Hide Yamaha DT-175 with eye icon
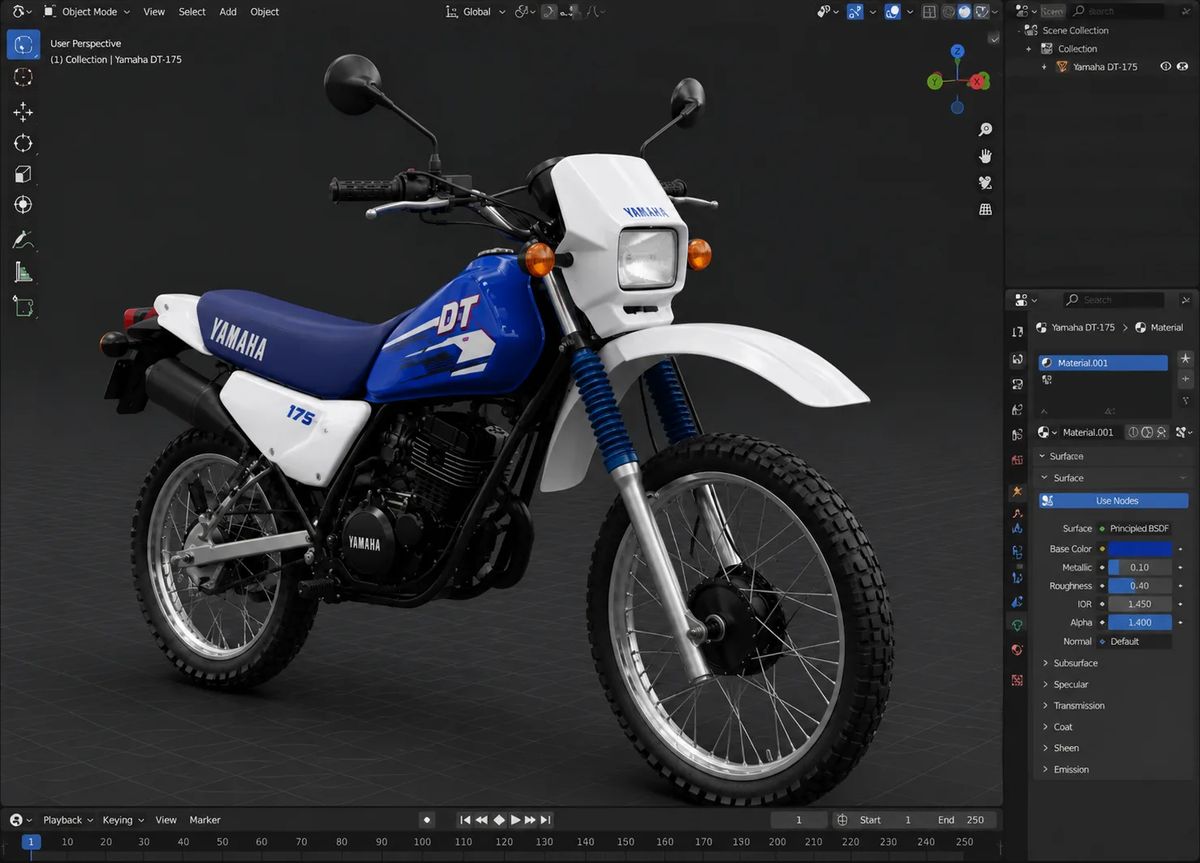The height and width of the screenshot is (863, 1200). pyautogui.click(x=1165, y=67)
